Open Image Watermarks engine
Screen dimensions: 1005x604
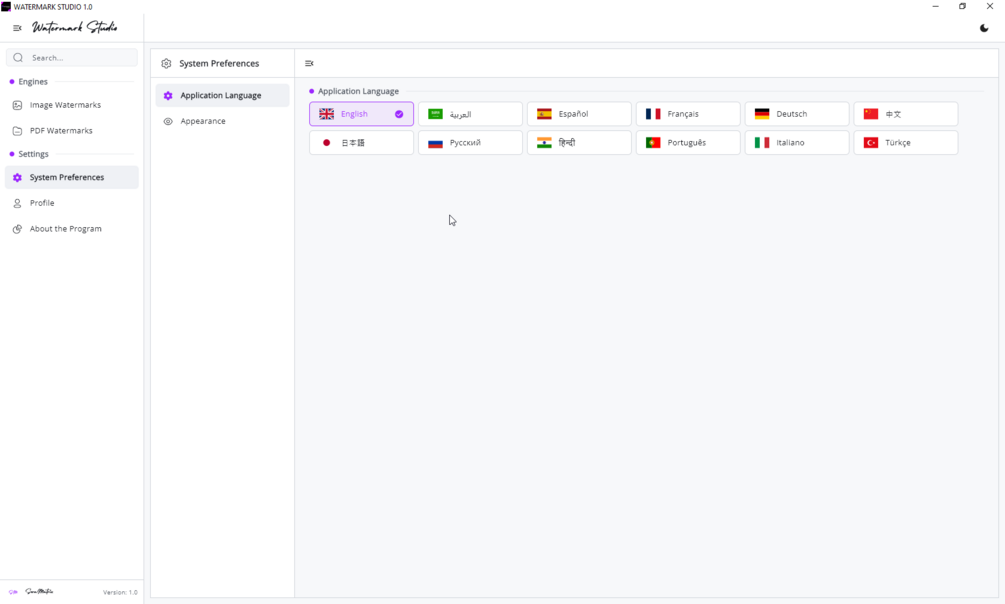(72, 105)
